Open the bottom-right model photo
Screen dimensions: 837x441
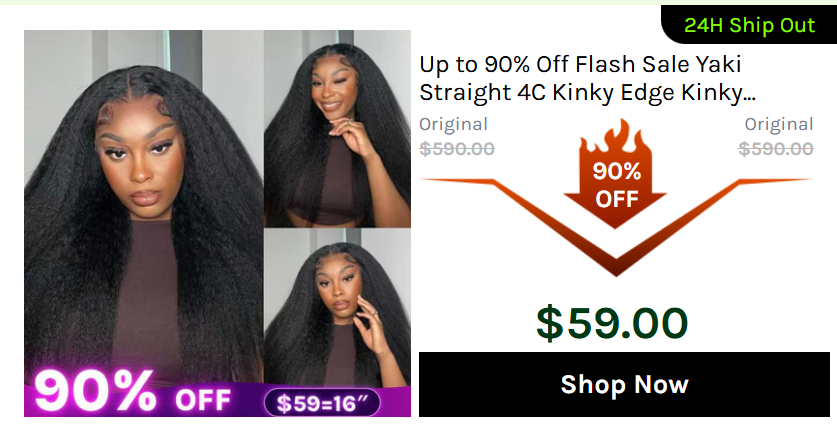pos(337,308)
